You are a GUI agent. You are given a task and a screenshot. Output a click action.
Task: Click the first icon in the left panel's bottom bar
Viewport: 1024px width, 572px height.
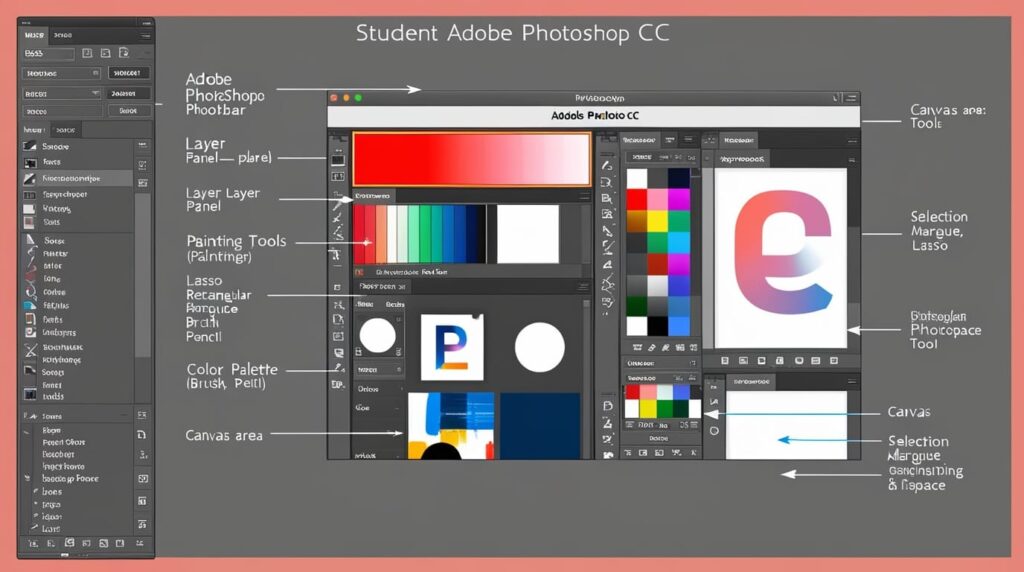33,543
